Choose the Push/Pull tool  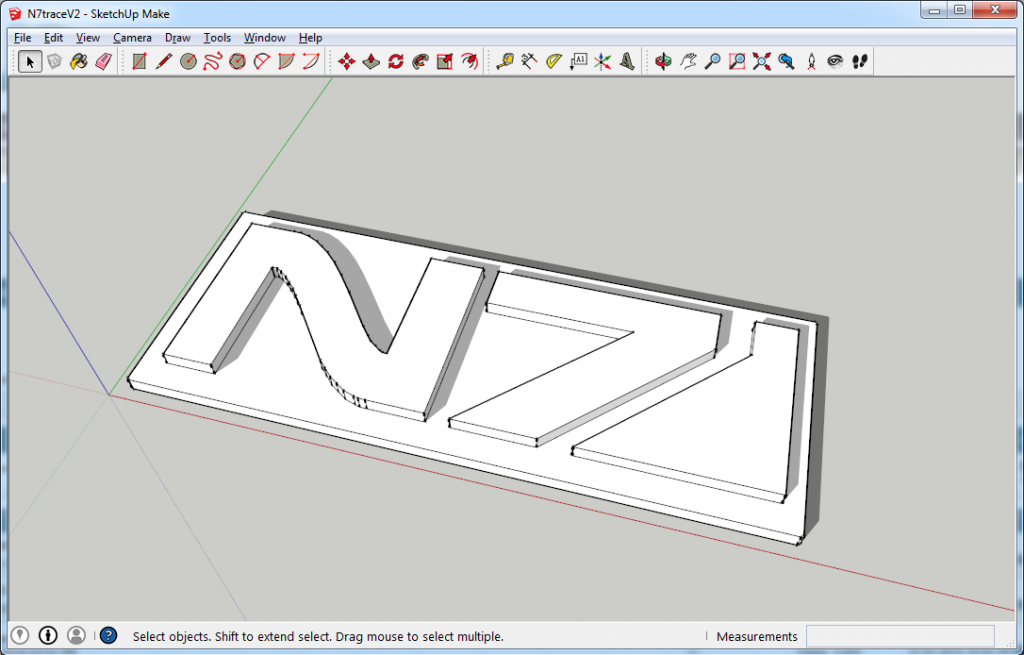click(x=371, y=62)
